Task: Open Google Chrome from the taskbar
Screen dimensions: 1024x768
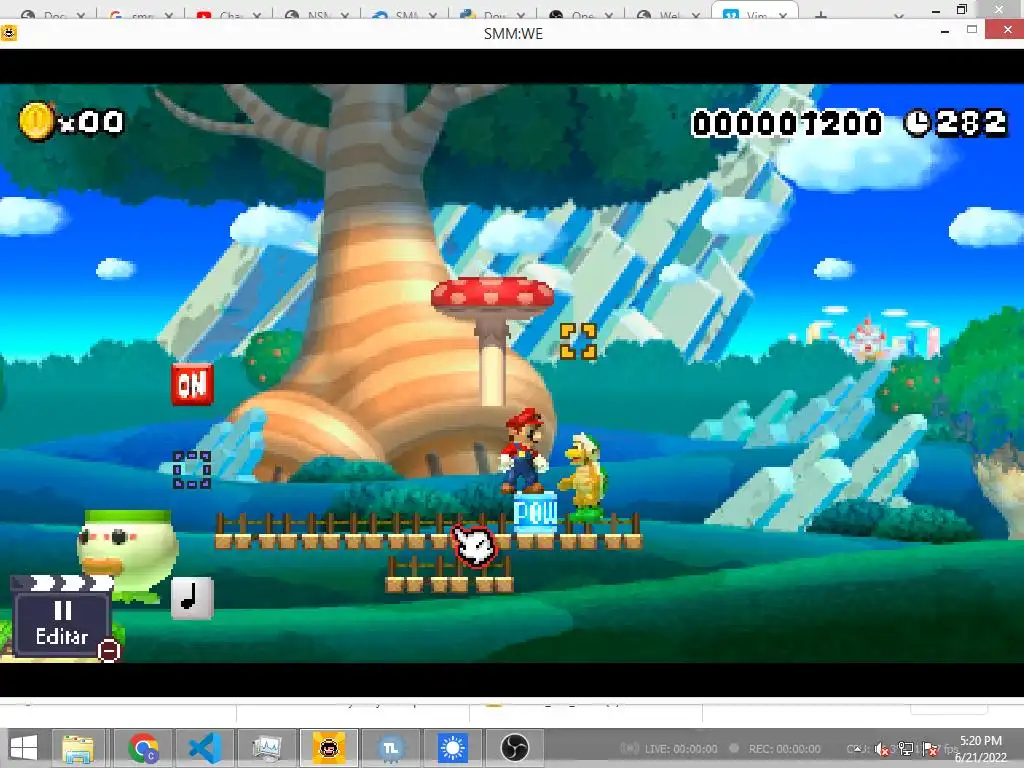Action: pyautogui.click(x=144, y=748)
